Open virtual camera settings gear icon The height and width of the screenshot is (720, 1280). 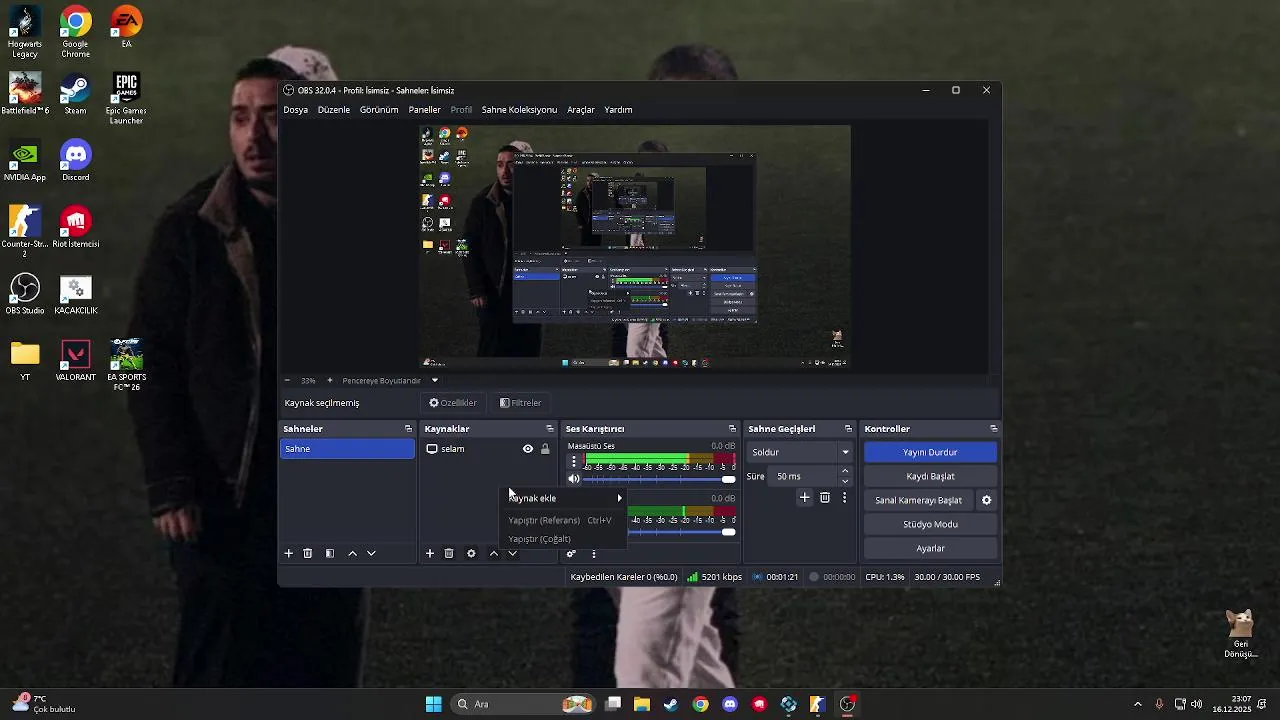(986, 500)
